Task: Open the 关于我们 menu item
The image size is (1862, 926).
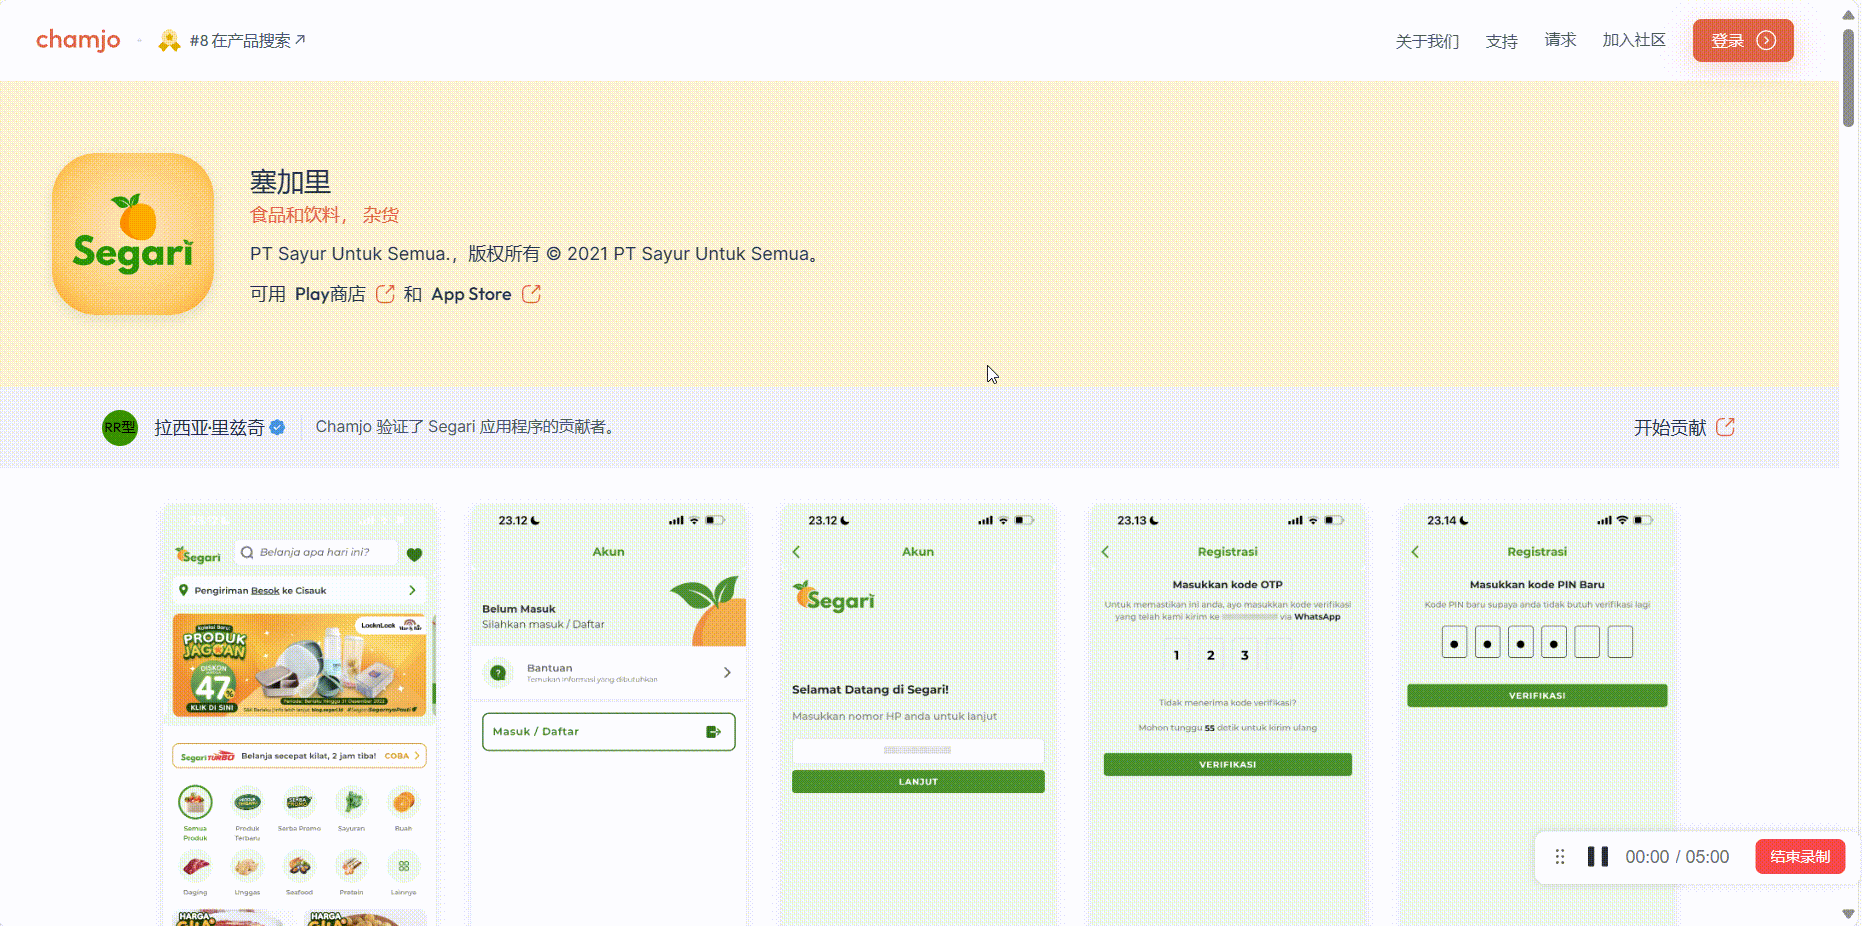Action: pyautogui.click(x=1427, y=41)
